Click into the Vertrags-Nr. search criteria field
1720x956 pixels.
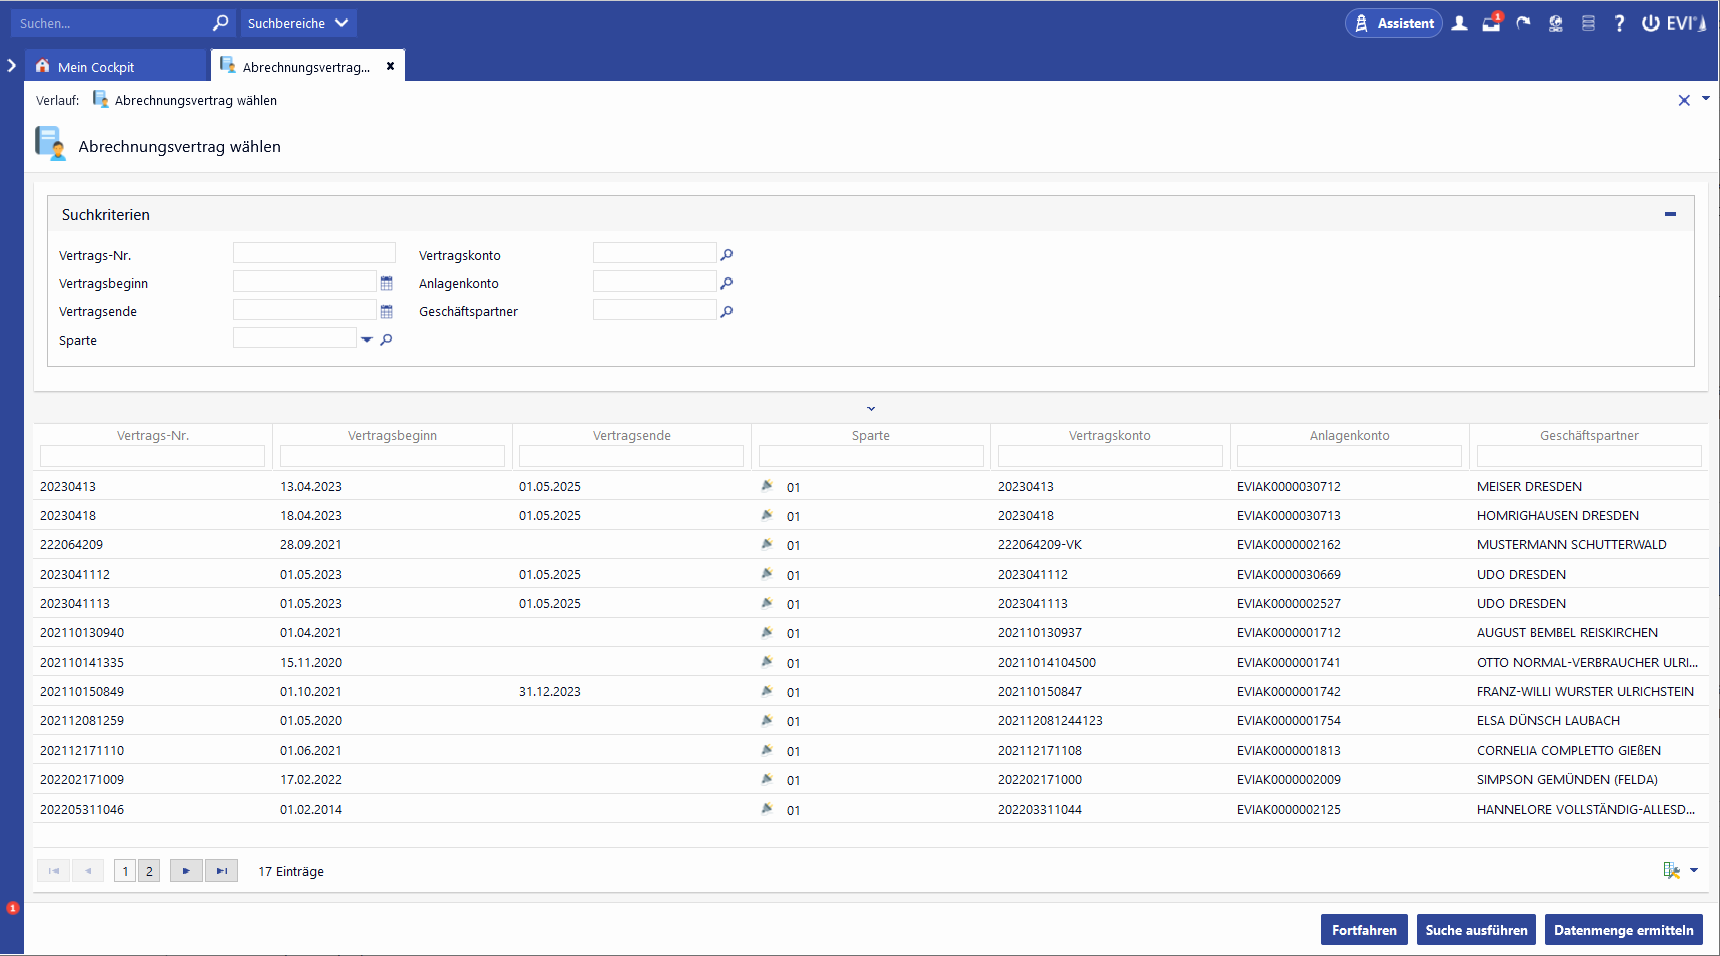click(314, 254)
